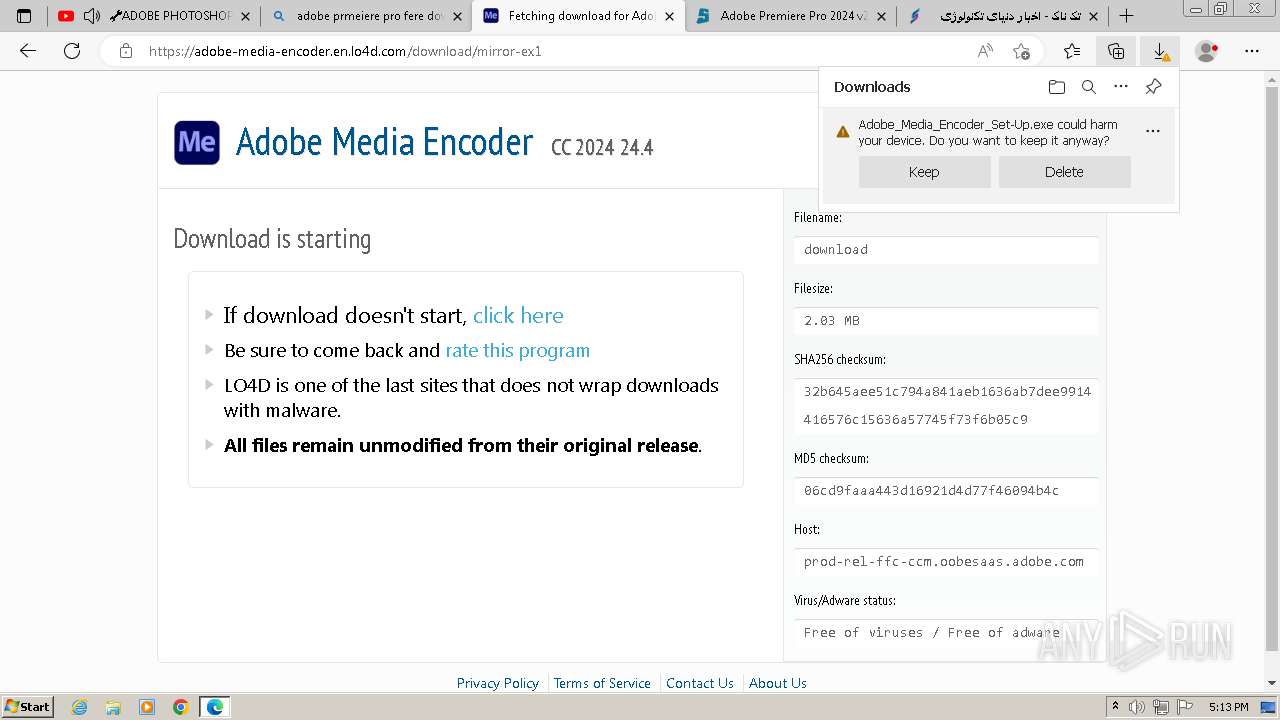Screen dimensions: 1280x720
Task: Click the 'Download is starting' heading
Action: coord(272,238)
